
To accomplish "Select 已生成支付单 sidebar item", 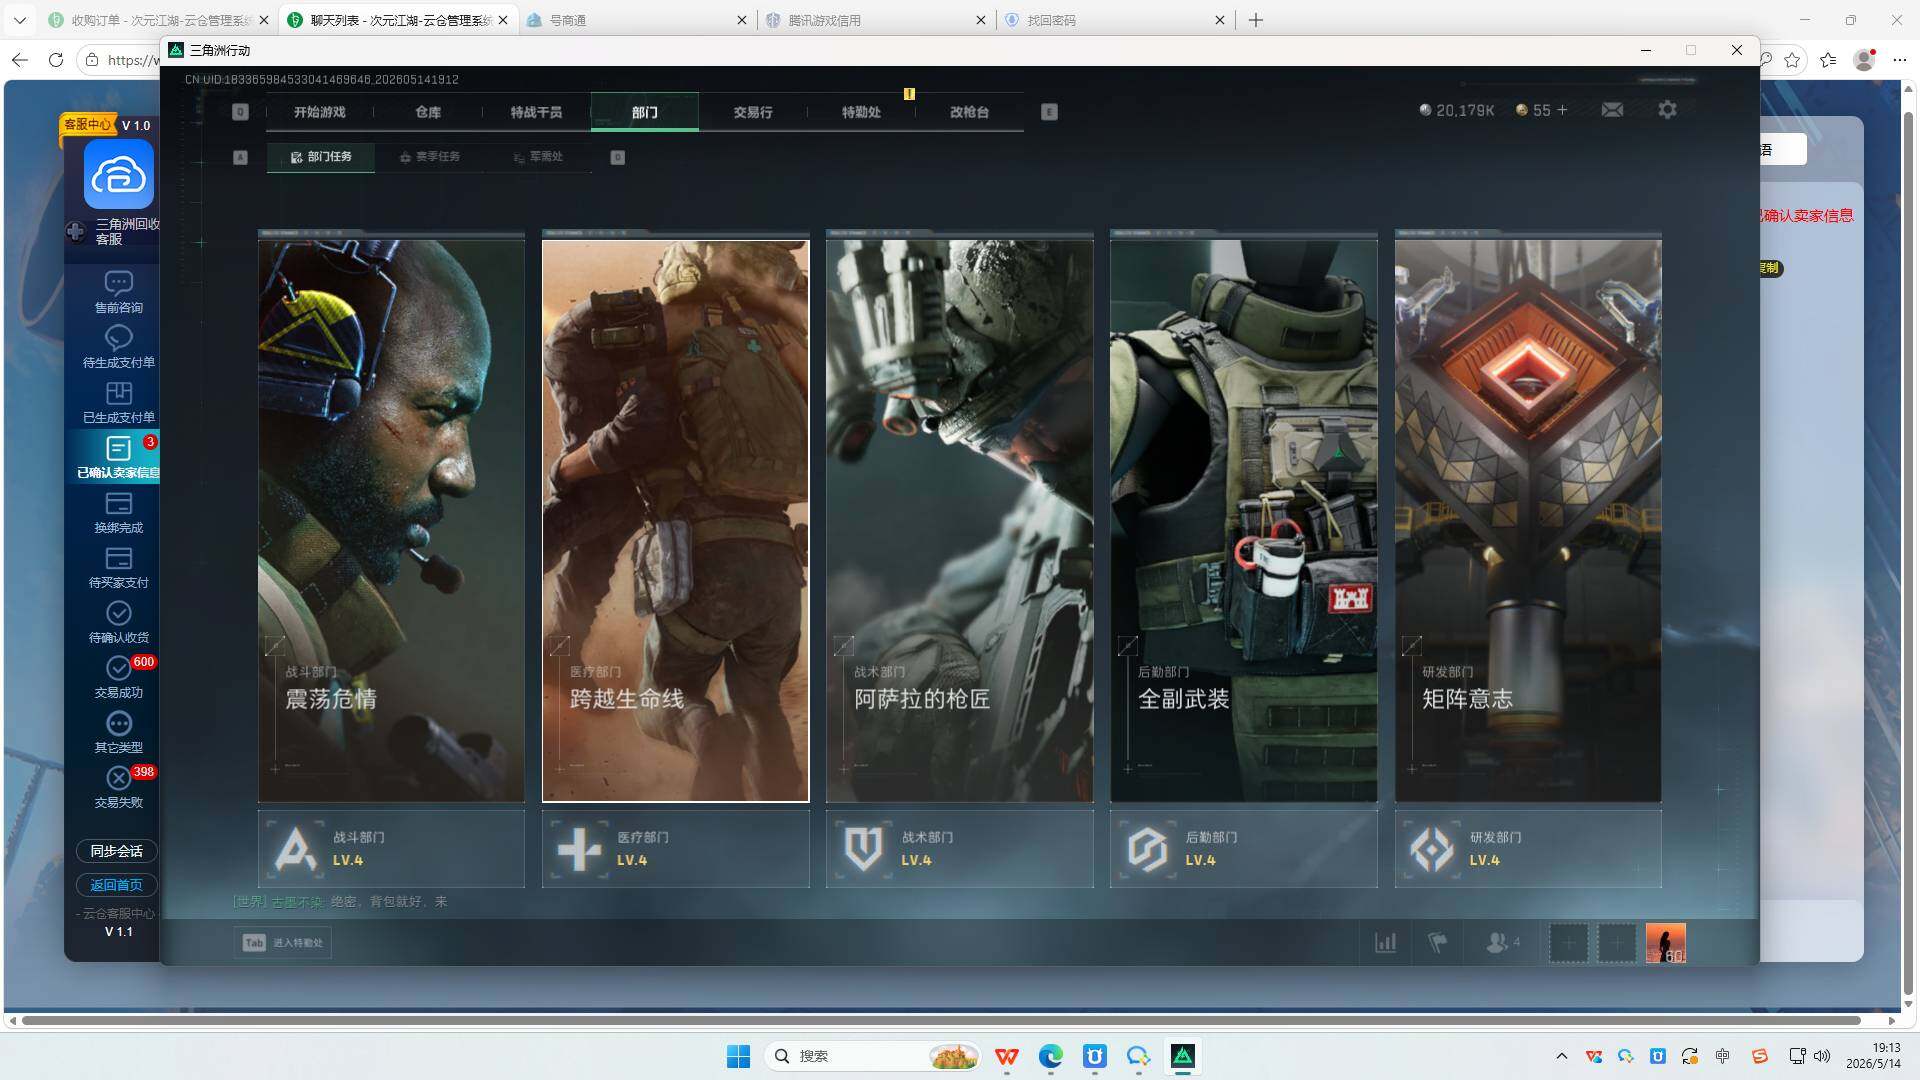I will point(118,402).
